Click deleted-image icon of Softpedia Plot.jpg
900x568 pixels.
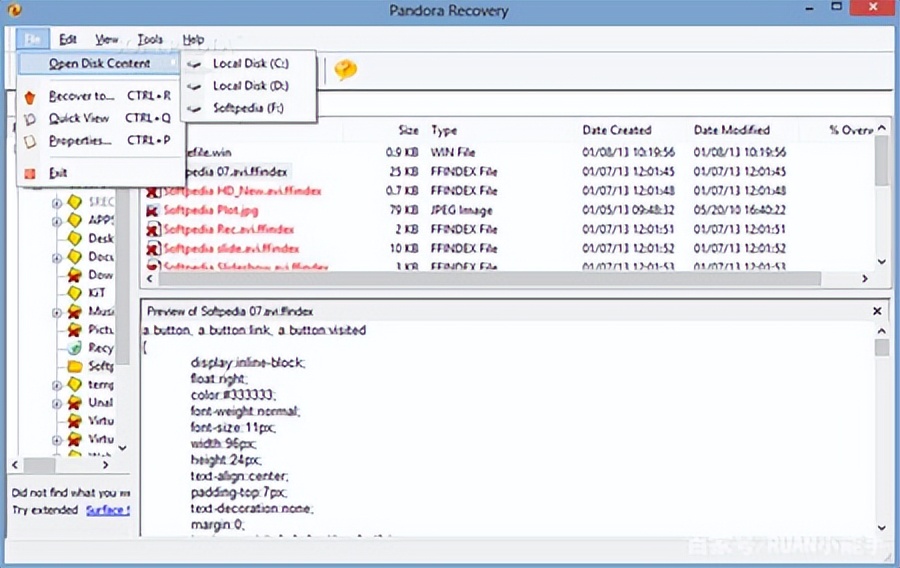tap(153, 211)
